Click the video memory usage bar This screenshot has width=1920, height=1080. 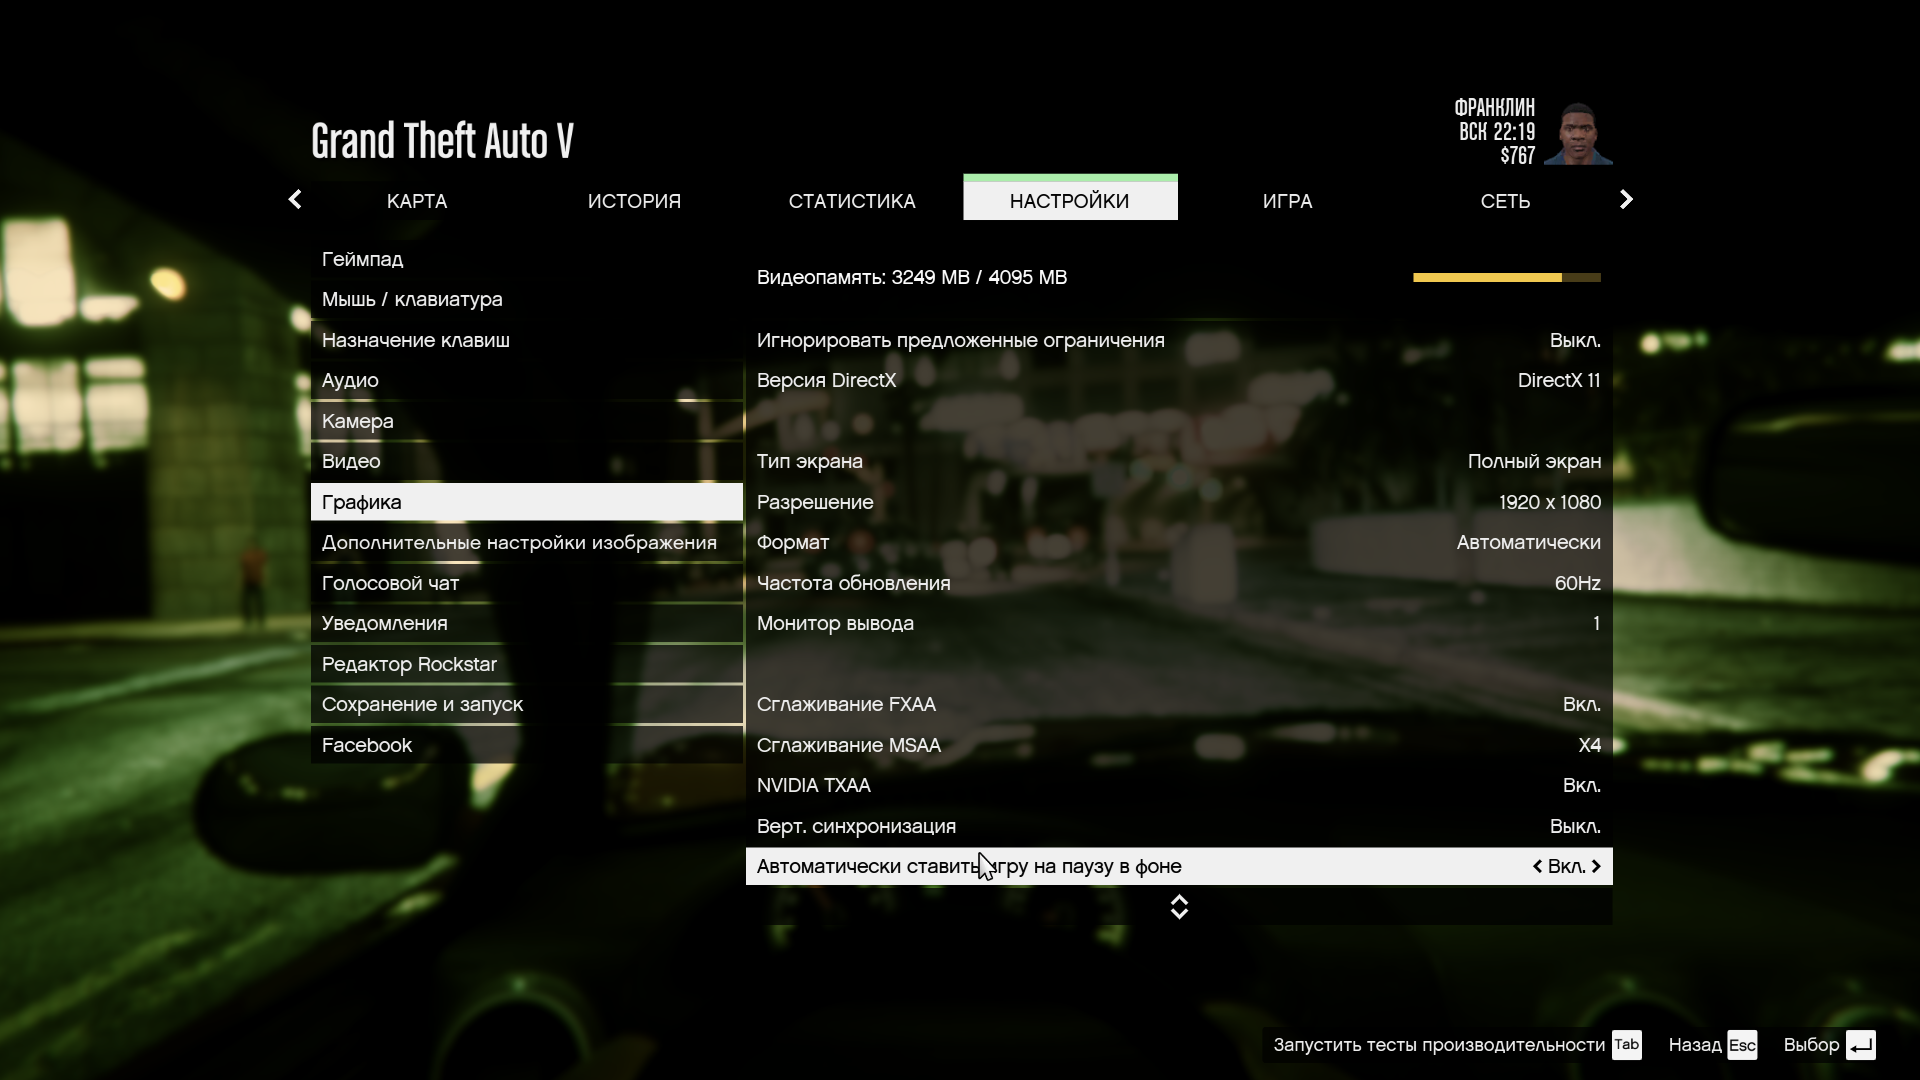click(1507, 277)
